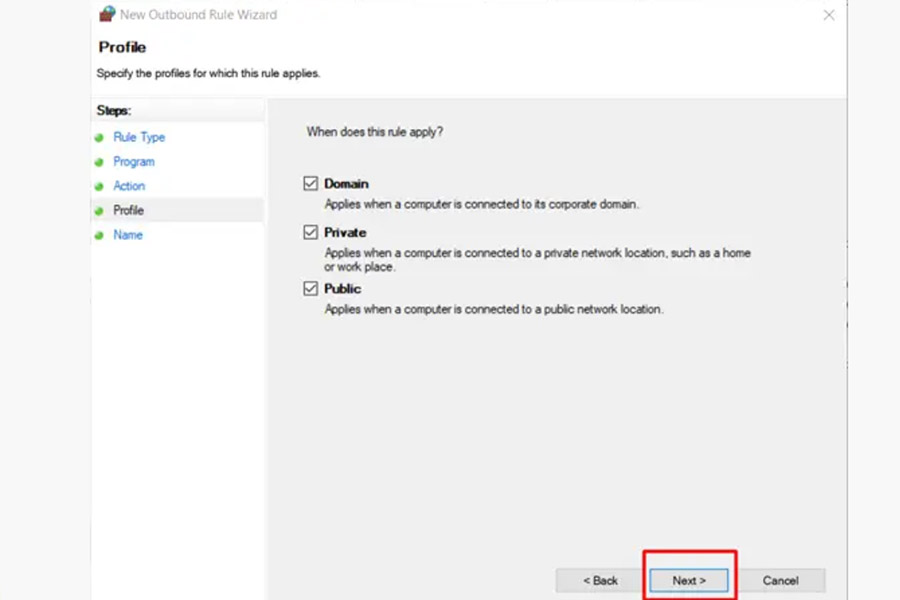Open the Program step link
The image size is (900, 600).
134,162
